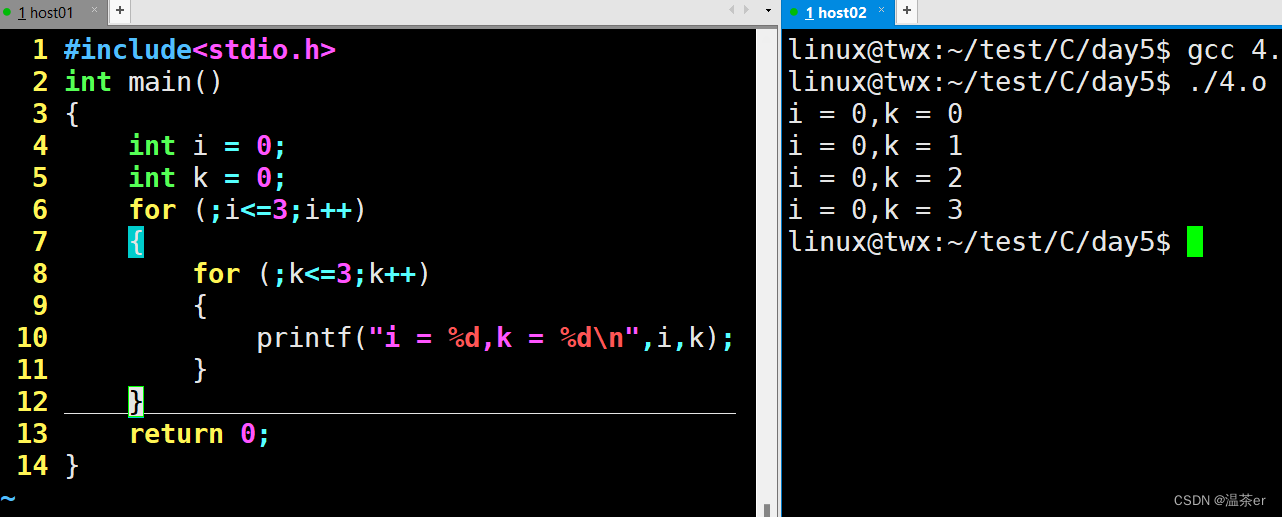Click the output line 'i = 0,k = 1'
1282x517 pixels.
click(x=875, y=146)
